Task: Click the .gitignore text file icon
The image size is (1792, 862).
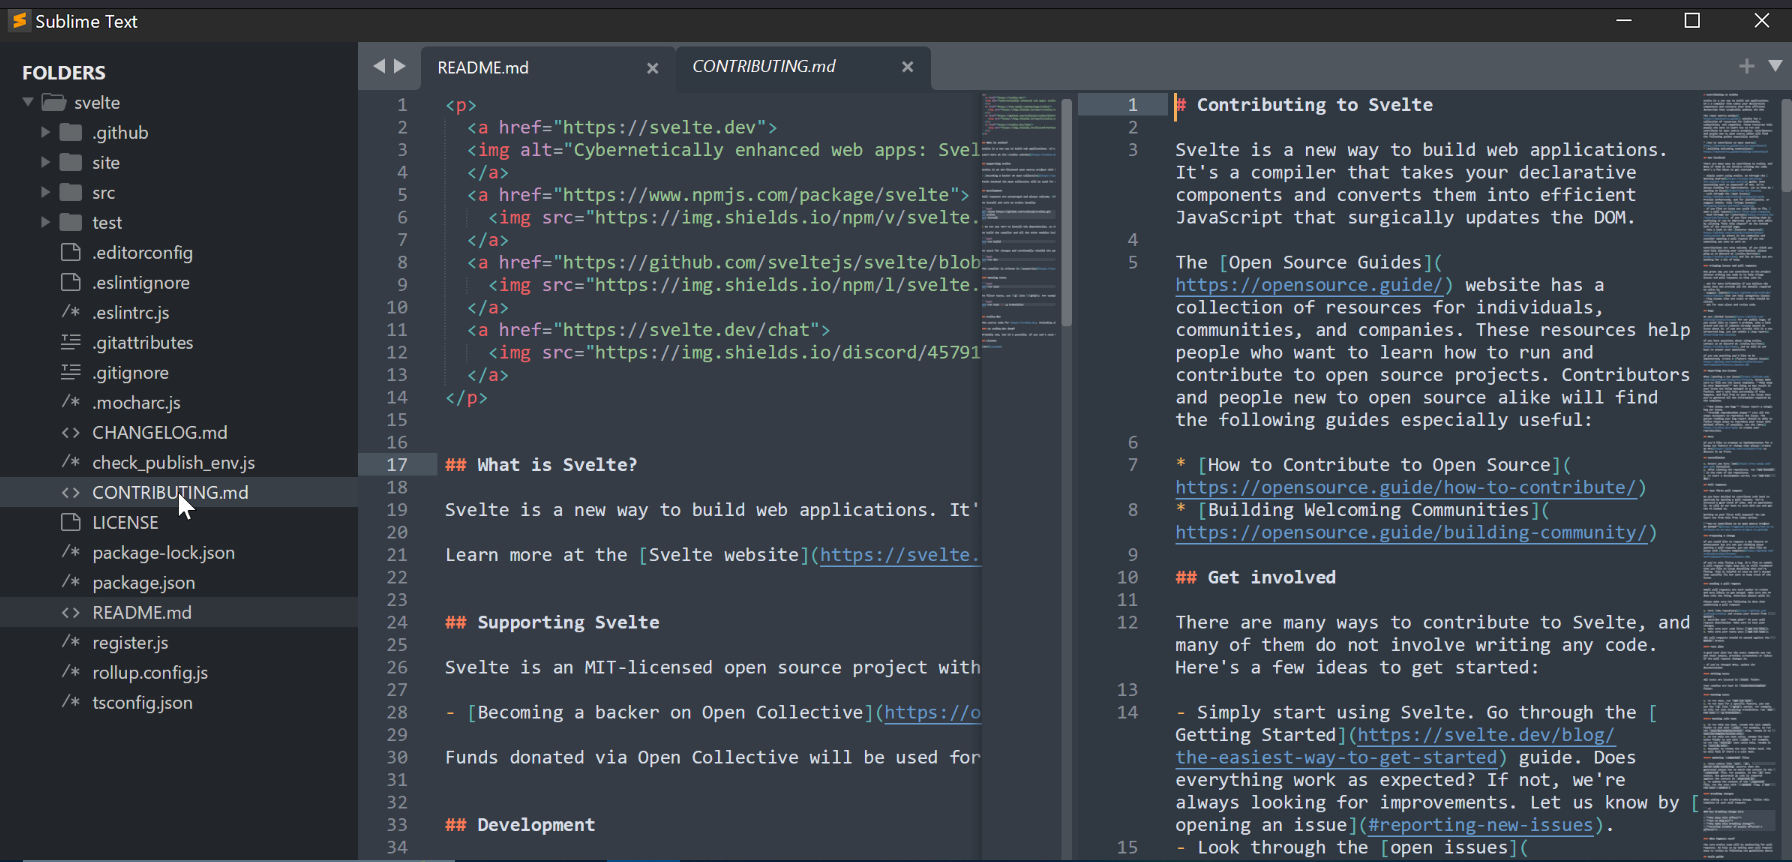Action: 71,372
